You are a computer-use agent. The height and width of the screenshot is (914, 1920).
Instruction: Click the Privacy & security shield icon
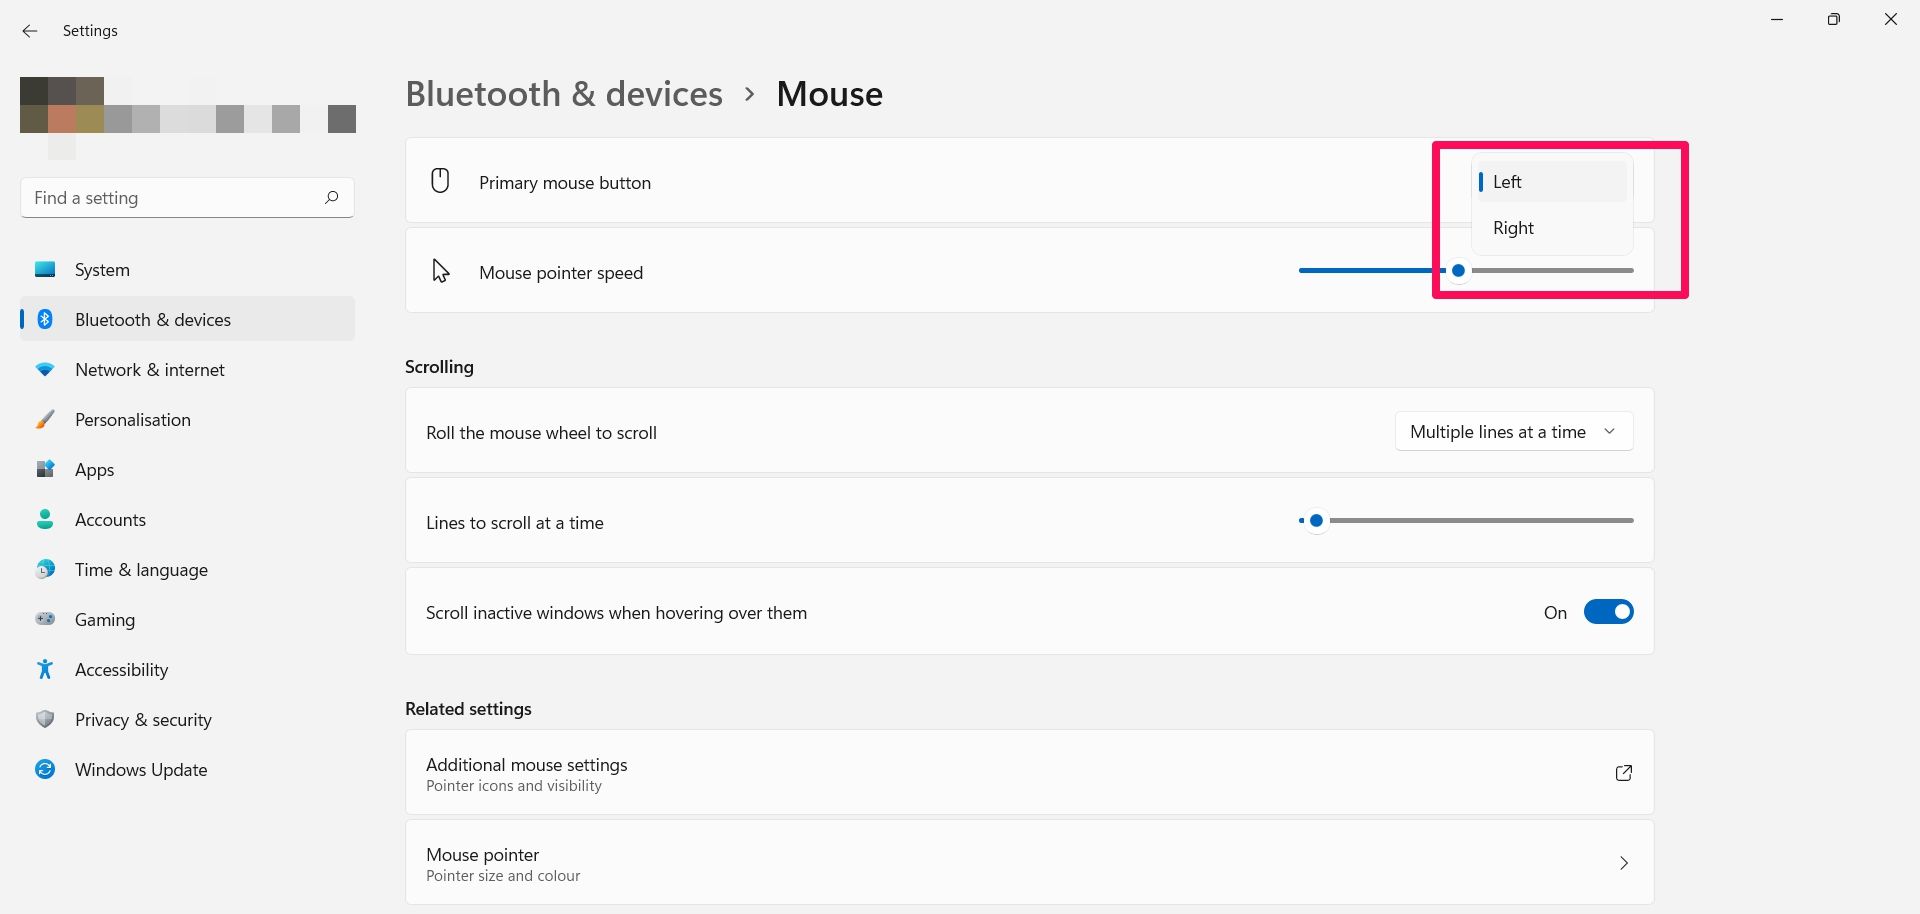coord(45,719)
